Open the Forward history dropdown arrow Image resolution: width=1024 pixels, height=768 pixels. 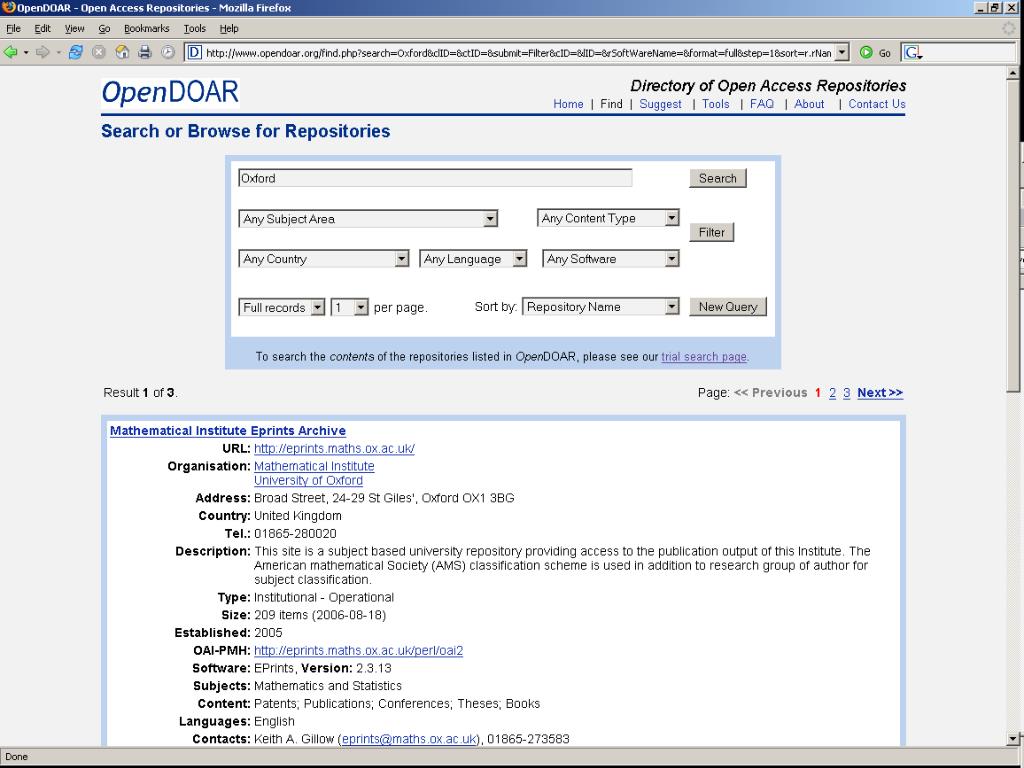click(x=58, y=52)
